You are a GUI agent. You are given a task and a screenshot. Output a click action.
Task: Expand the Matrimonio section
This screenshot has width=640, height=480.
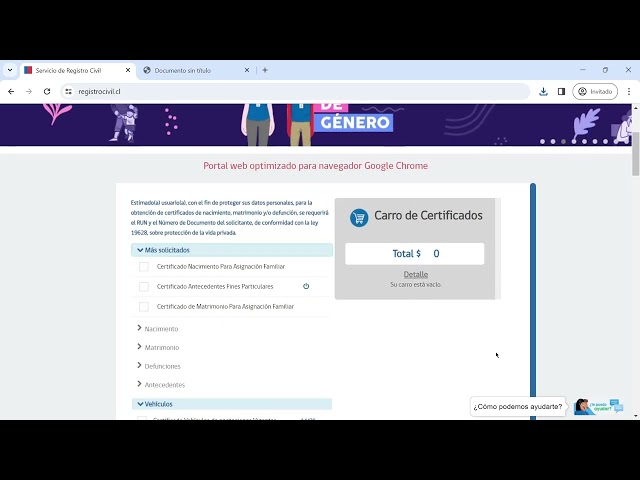[158, 347]
